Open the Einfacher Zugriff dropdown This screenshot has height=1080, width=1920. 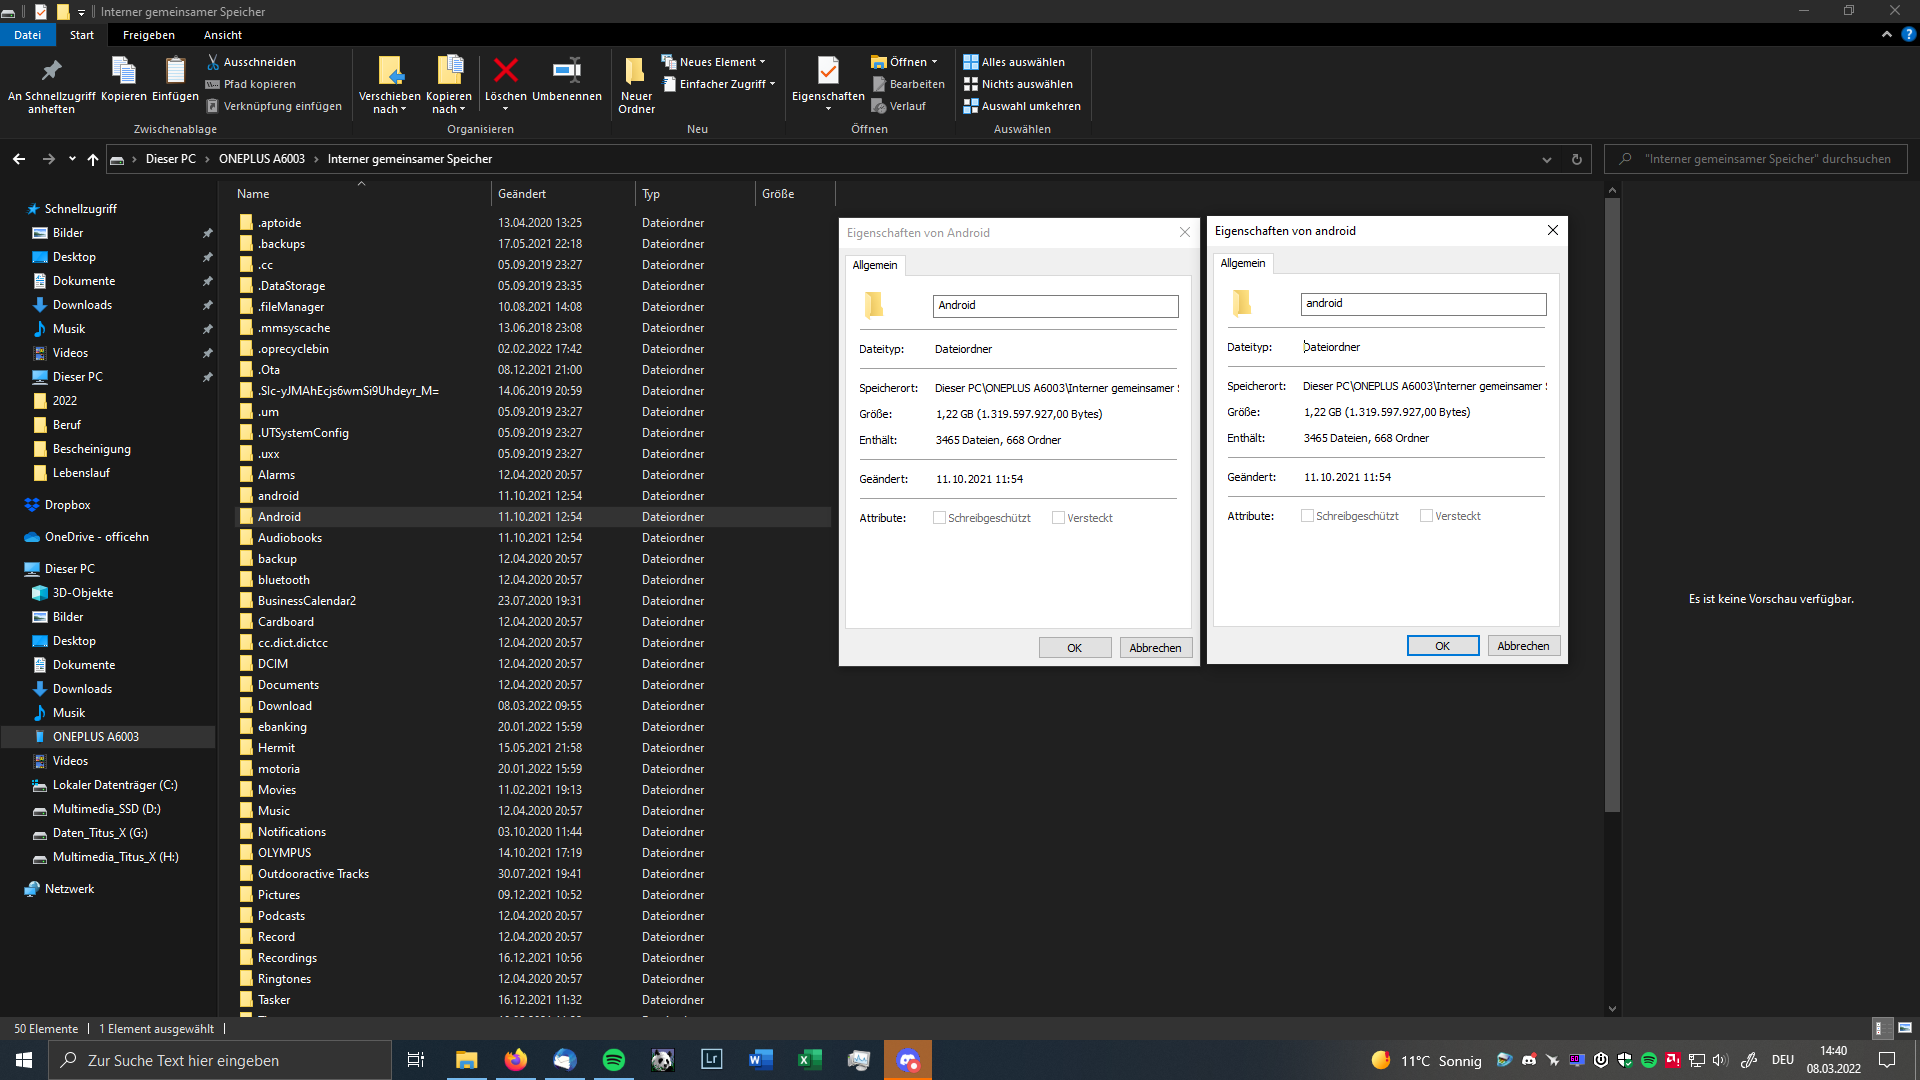coord(719,84)
